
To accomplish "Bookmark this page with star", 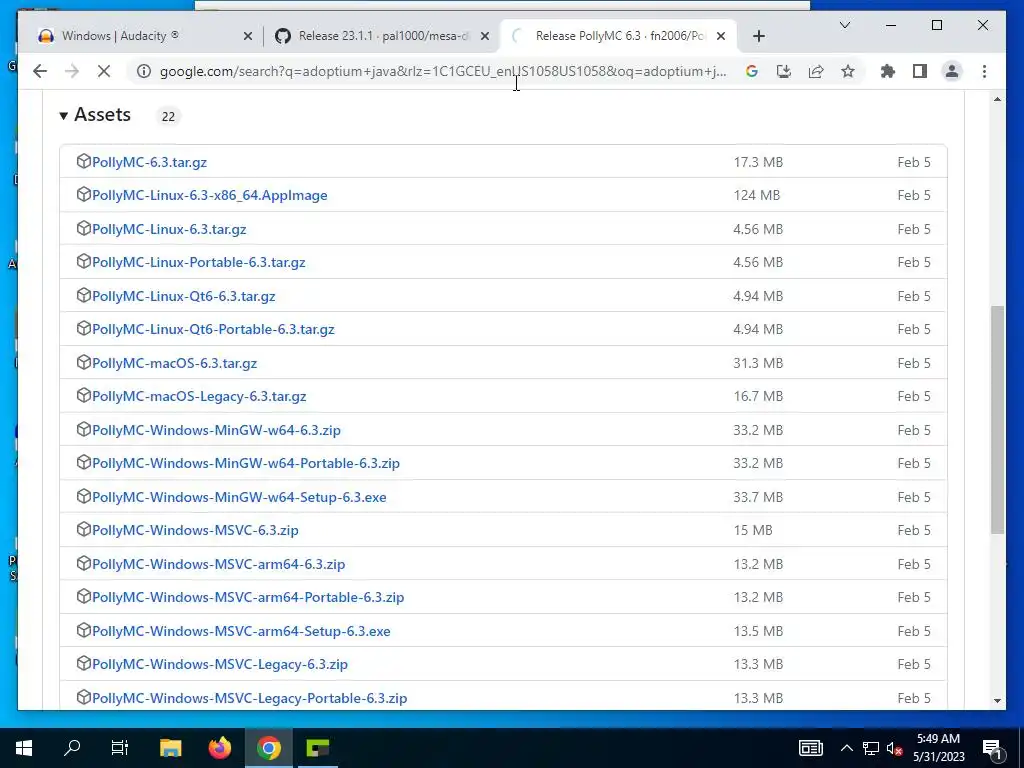I will pyautogui.click(x=848, y=71).
